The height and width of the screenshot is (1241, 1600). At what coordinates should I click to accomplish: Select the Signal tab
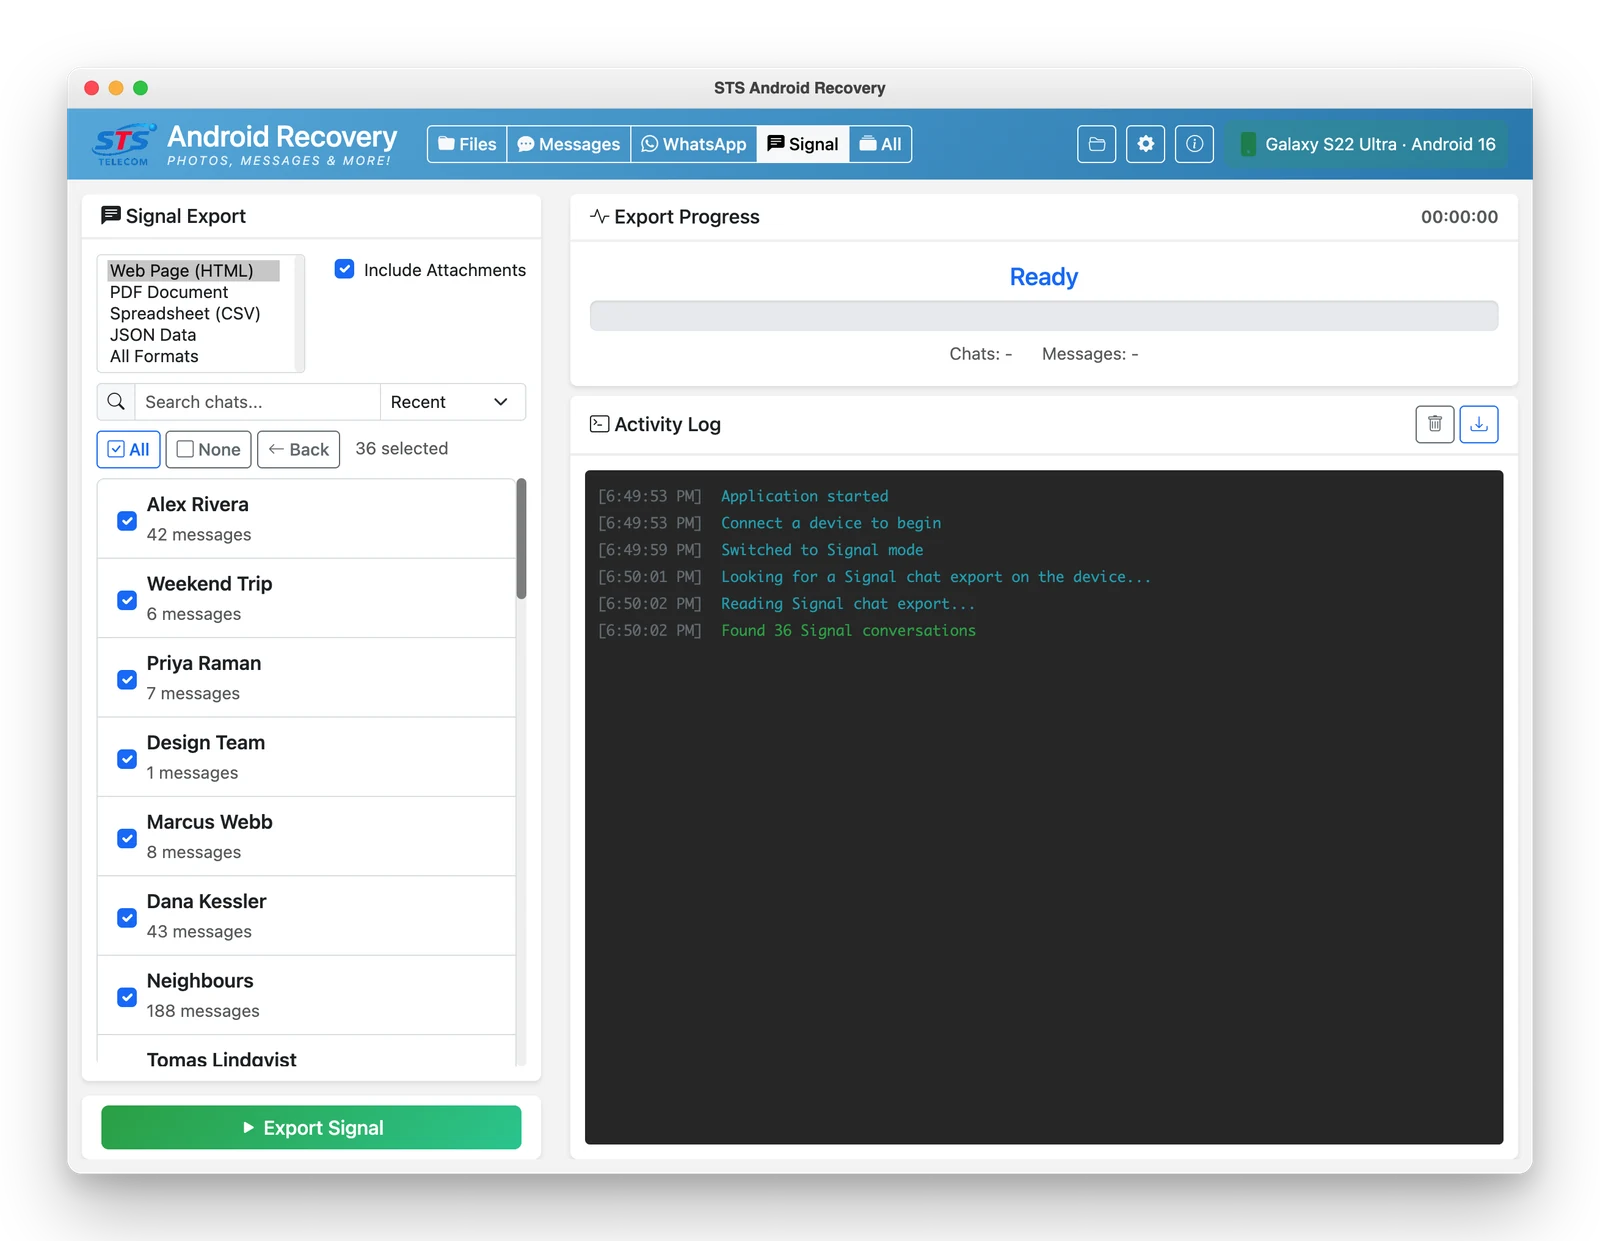803,144
